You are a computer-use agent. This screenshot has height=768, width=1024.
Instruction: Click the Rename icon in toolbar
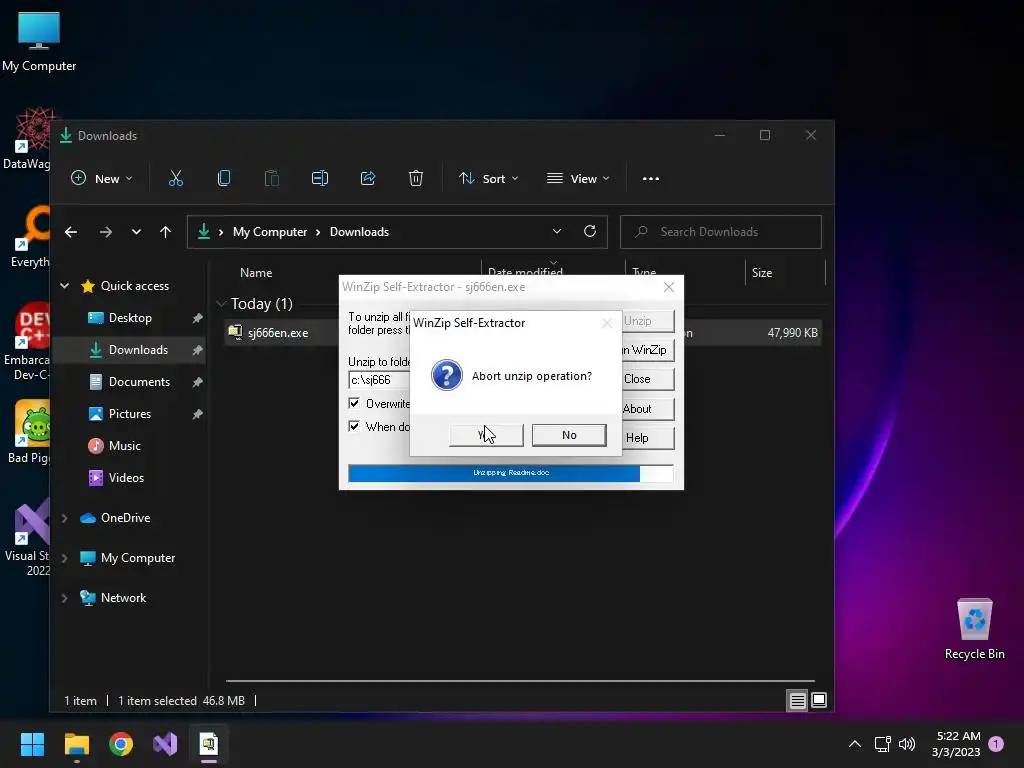click(x=320, y=178)
